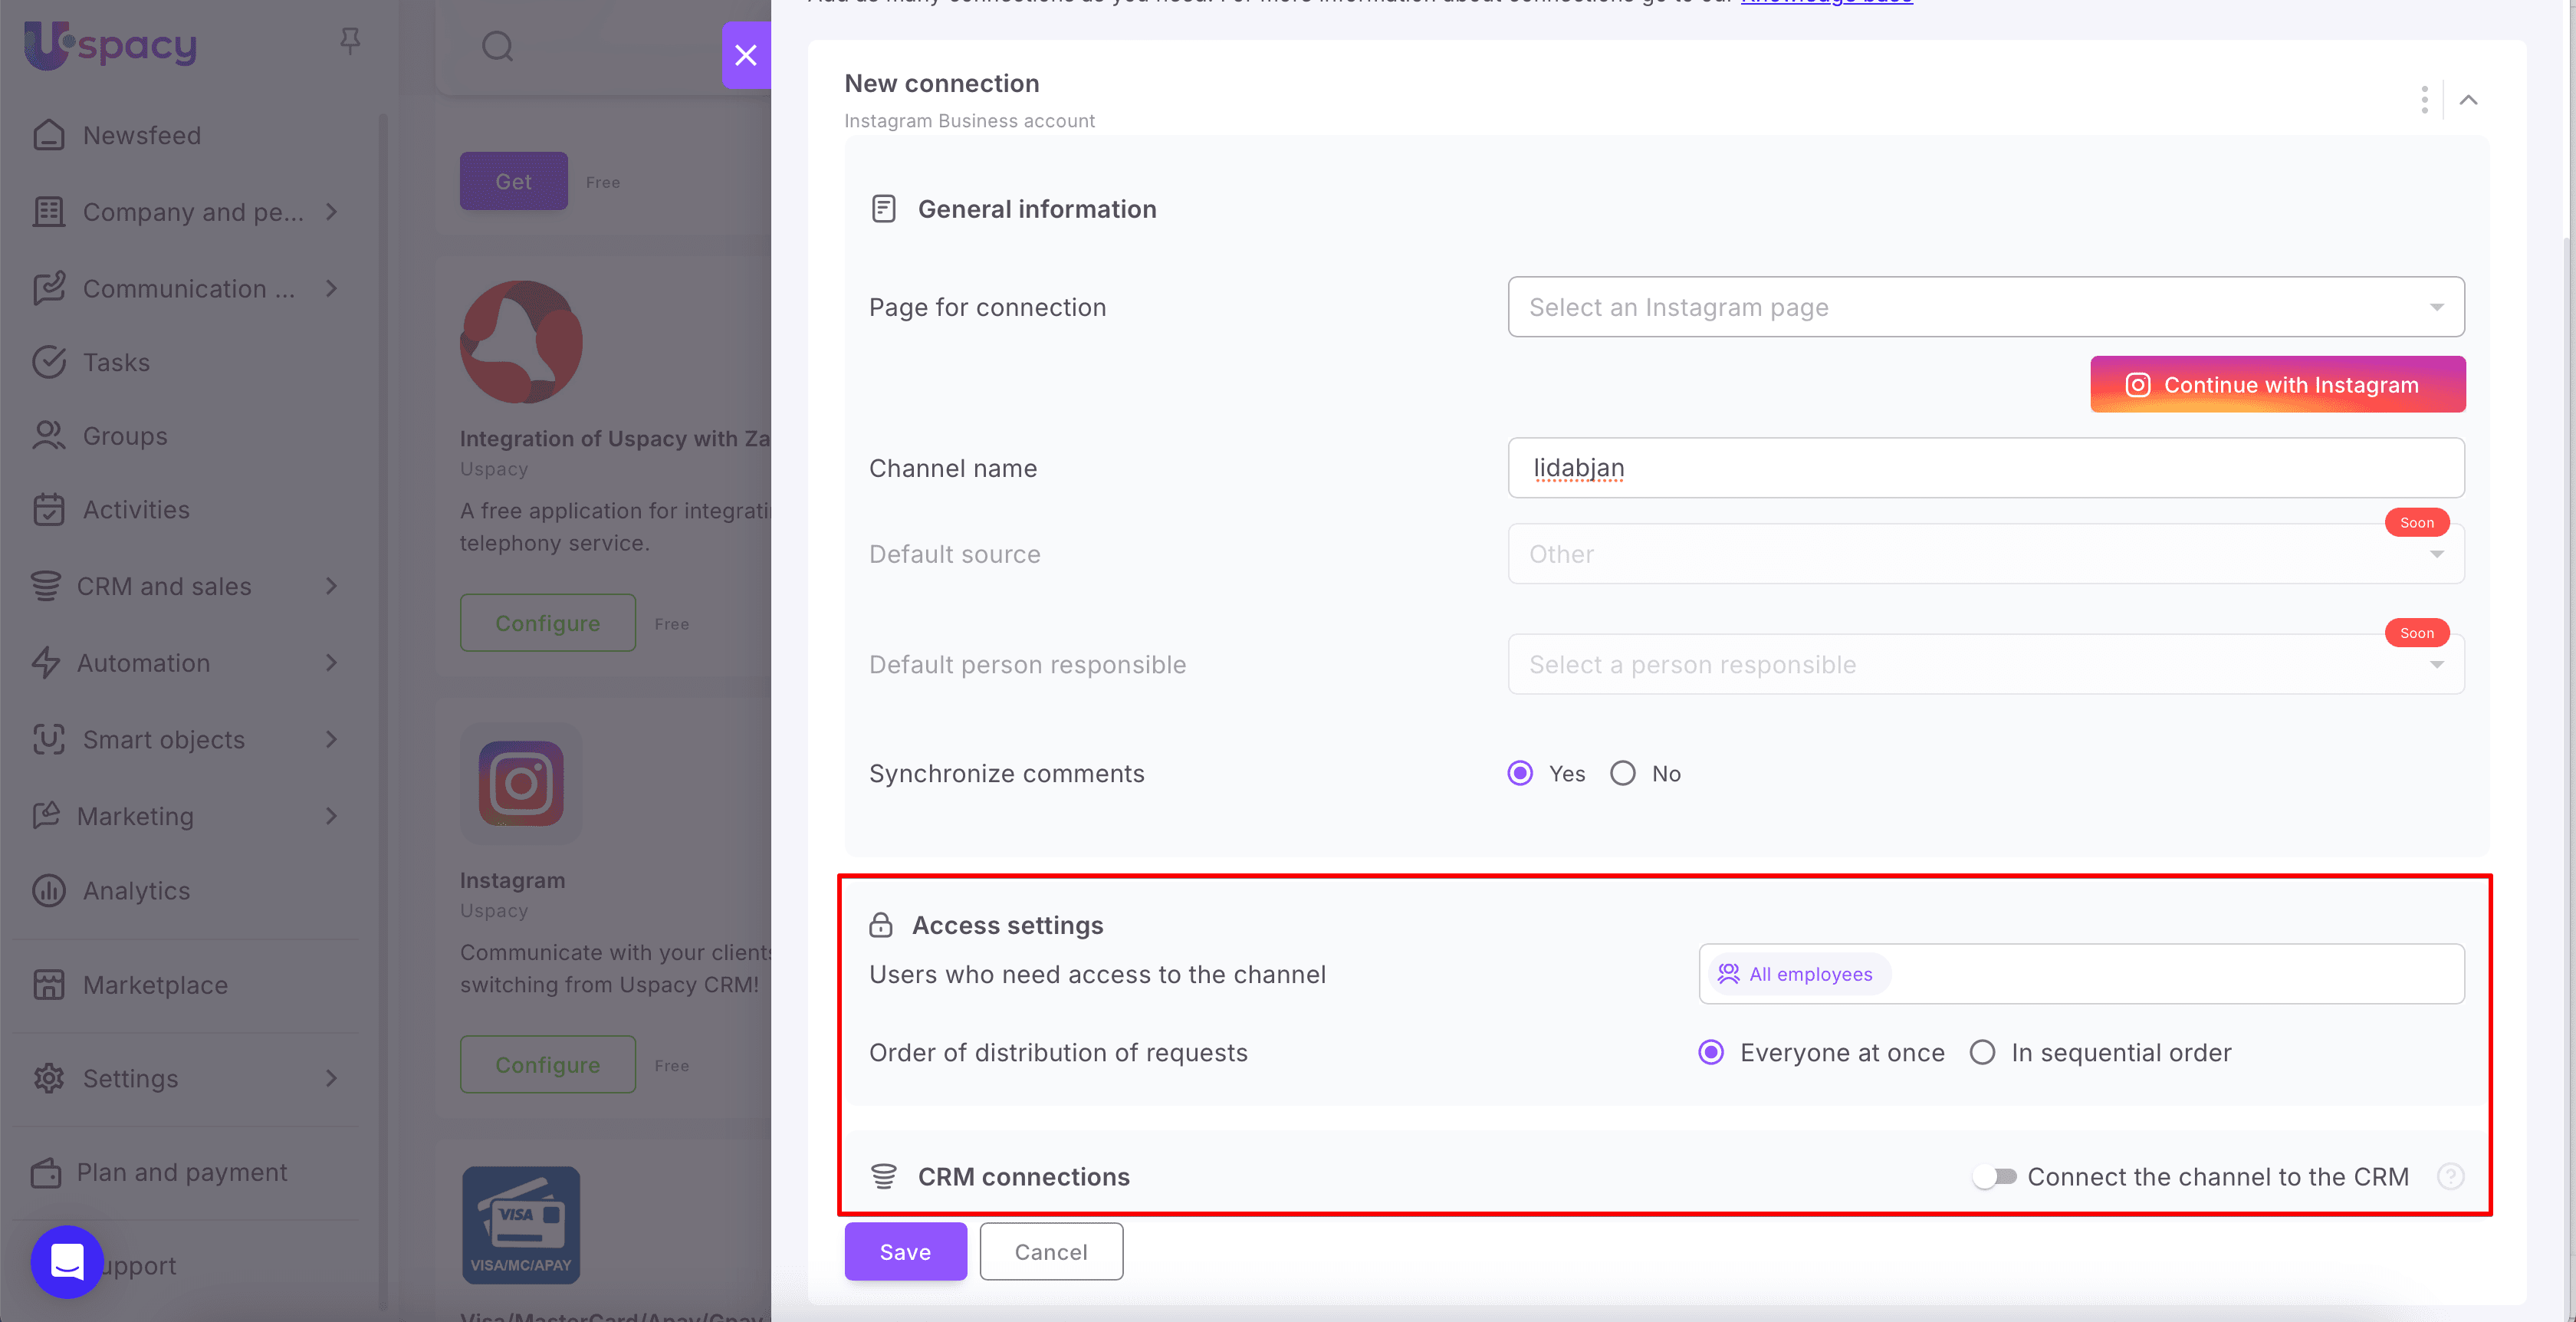Viewport: 2576px width, 1322px height.
Task: Open the Settings menu in the sidebar
Action: click(x=129, y=1078)
